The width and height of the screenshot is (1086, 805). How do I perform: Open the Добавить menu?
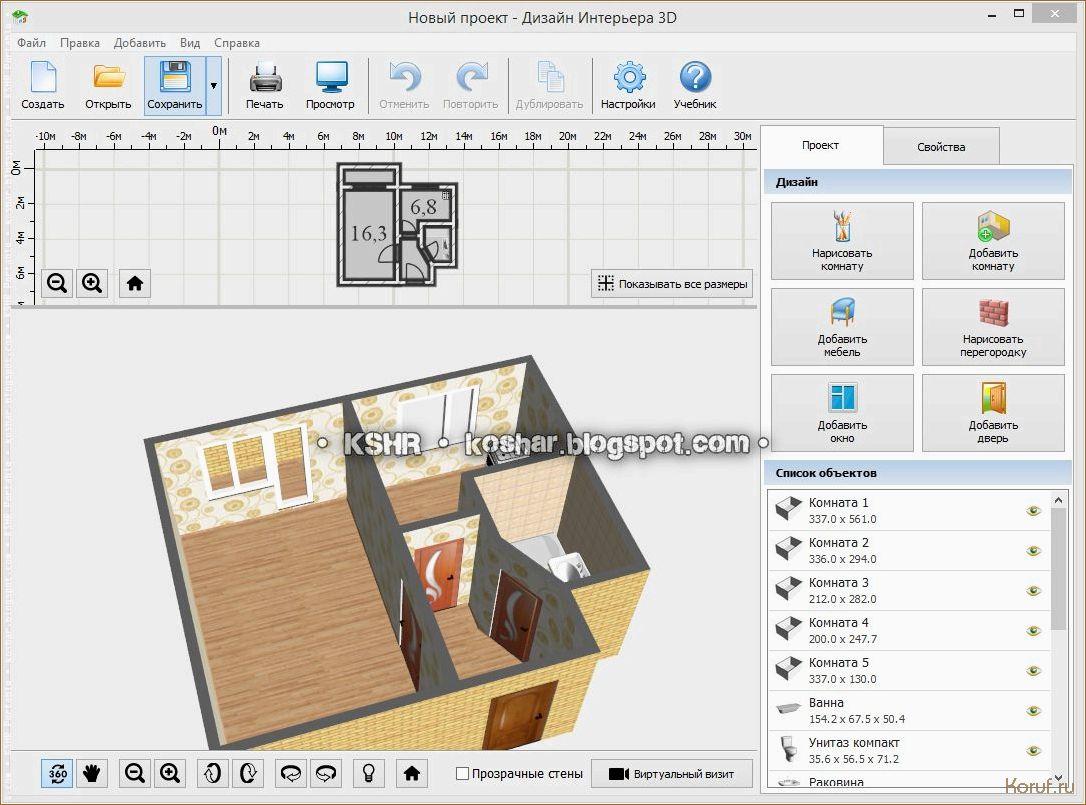coord(140,43)
